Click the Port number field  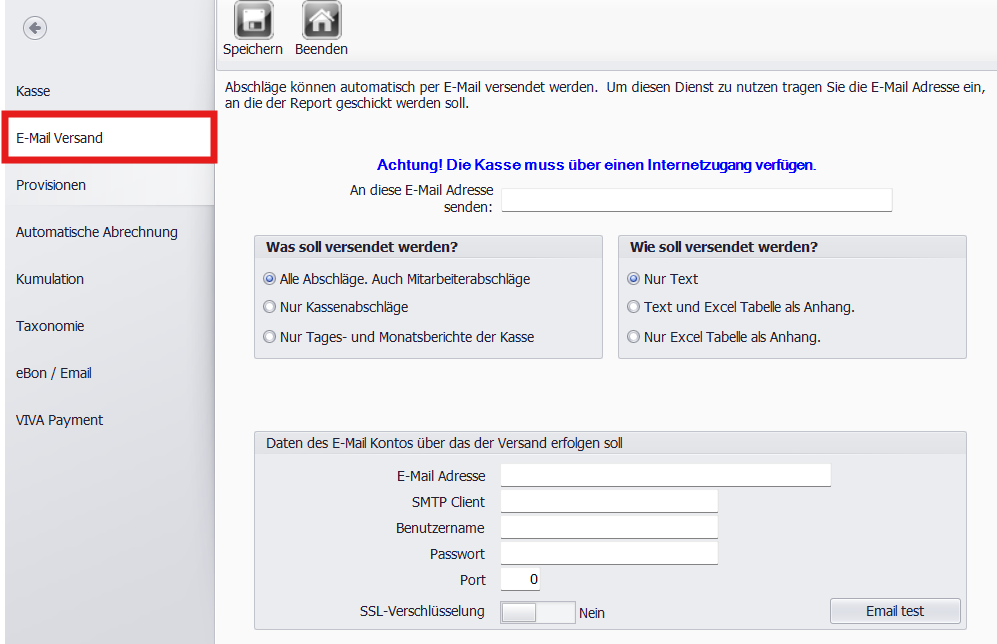[x=521, y=579]
